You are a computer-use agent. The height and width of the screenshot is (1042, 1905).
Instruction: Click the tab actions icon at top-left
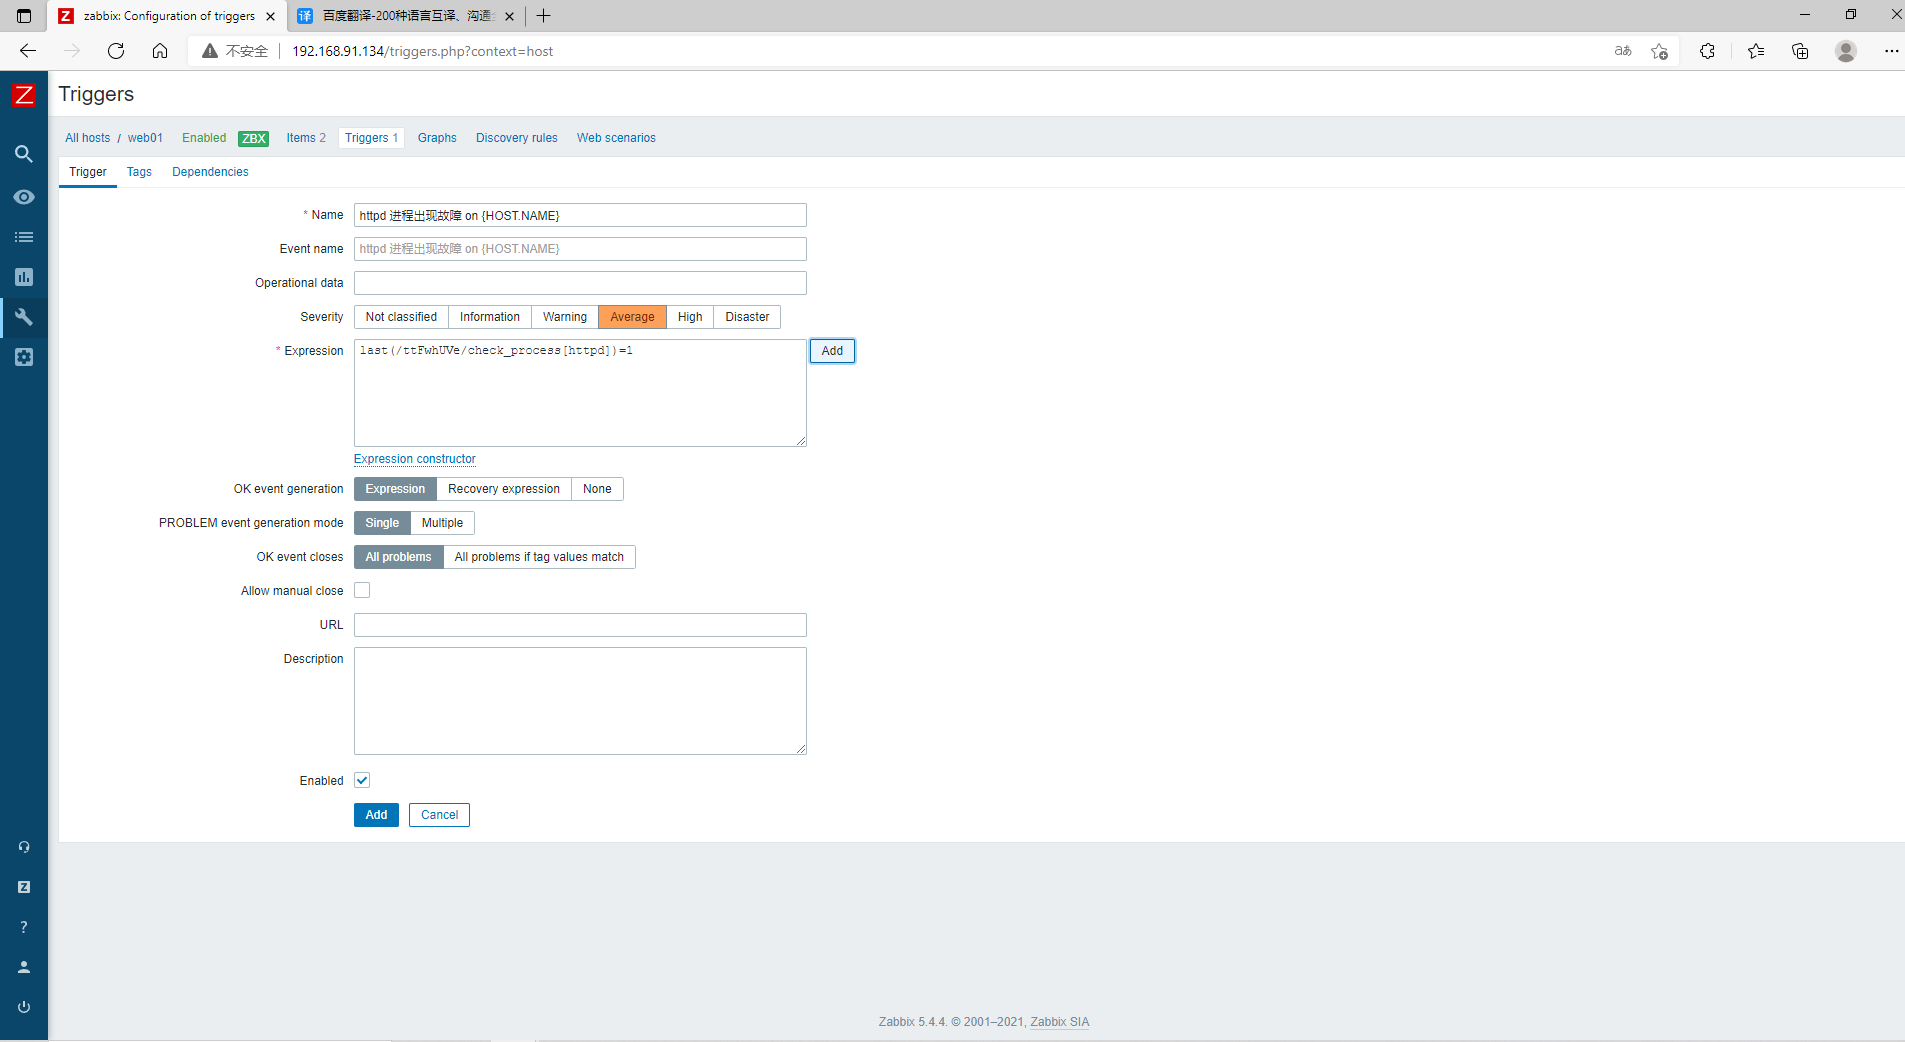24,16
